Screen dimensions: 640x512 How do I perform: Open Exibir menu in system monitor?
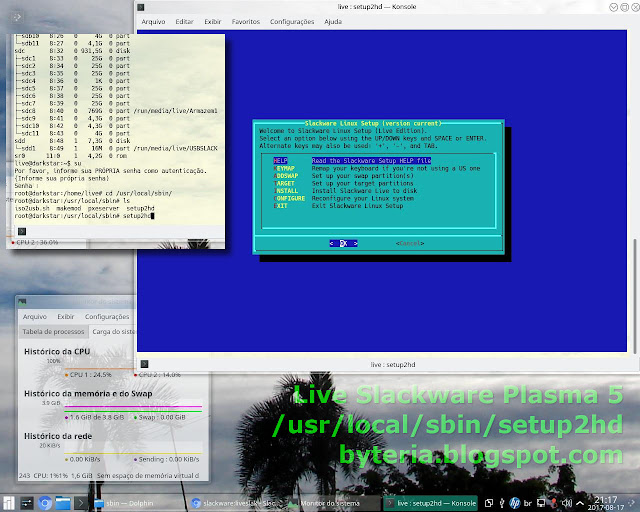(x=66, y=316)
